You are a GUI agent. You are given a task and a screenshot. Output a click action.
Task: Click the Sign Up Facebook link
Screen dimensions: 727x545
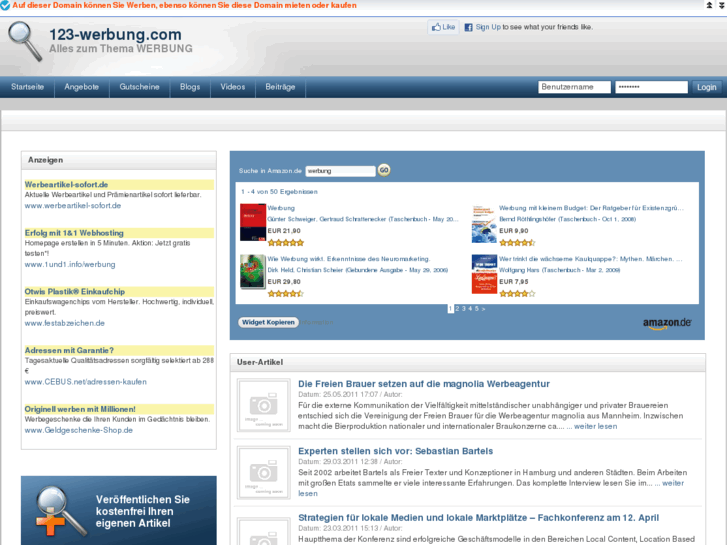click(488, 27)
